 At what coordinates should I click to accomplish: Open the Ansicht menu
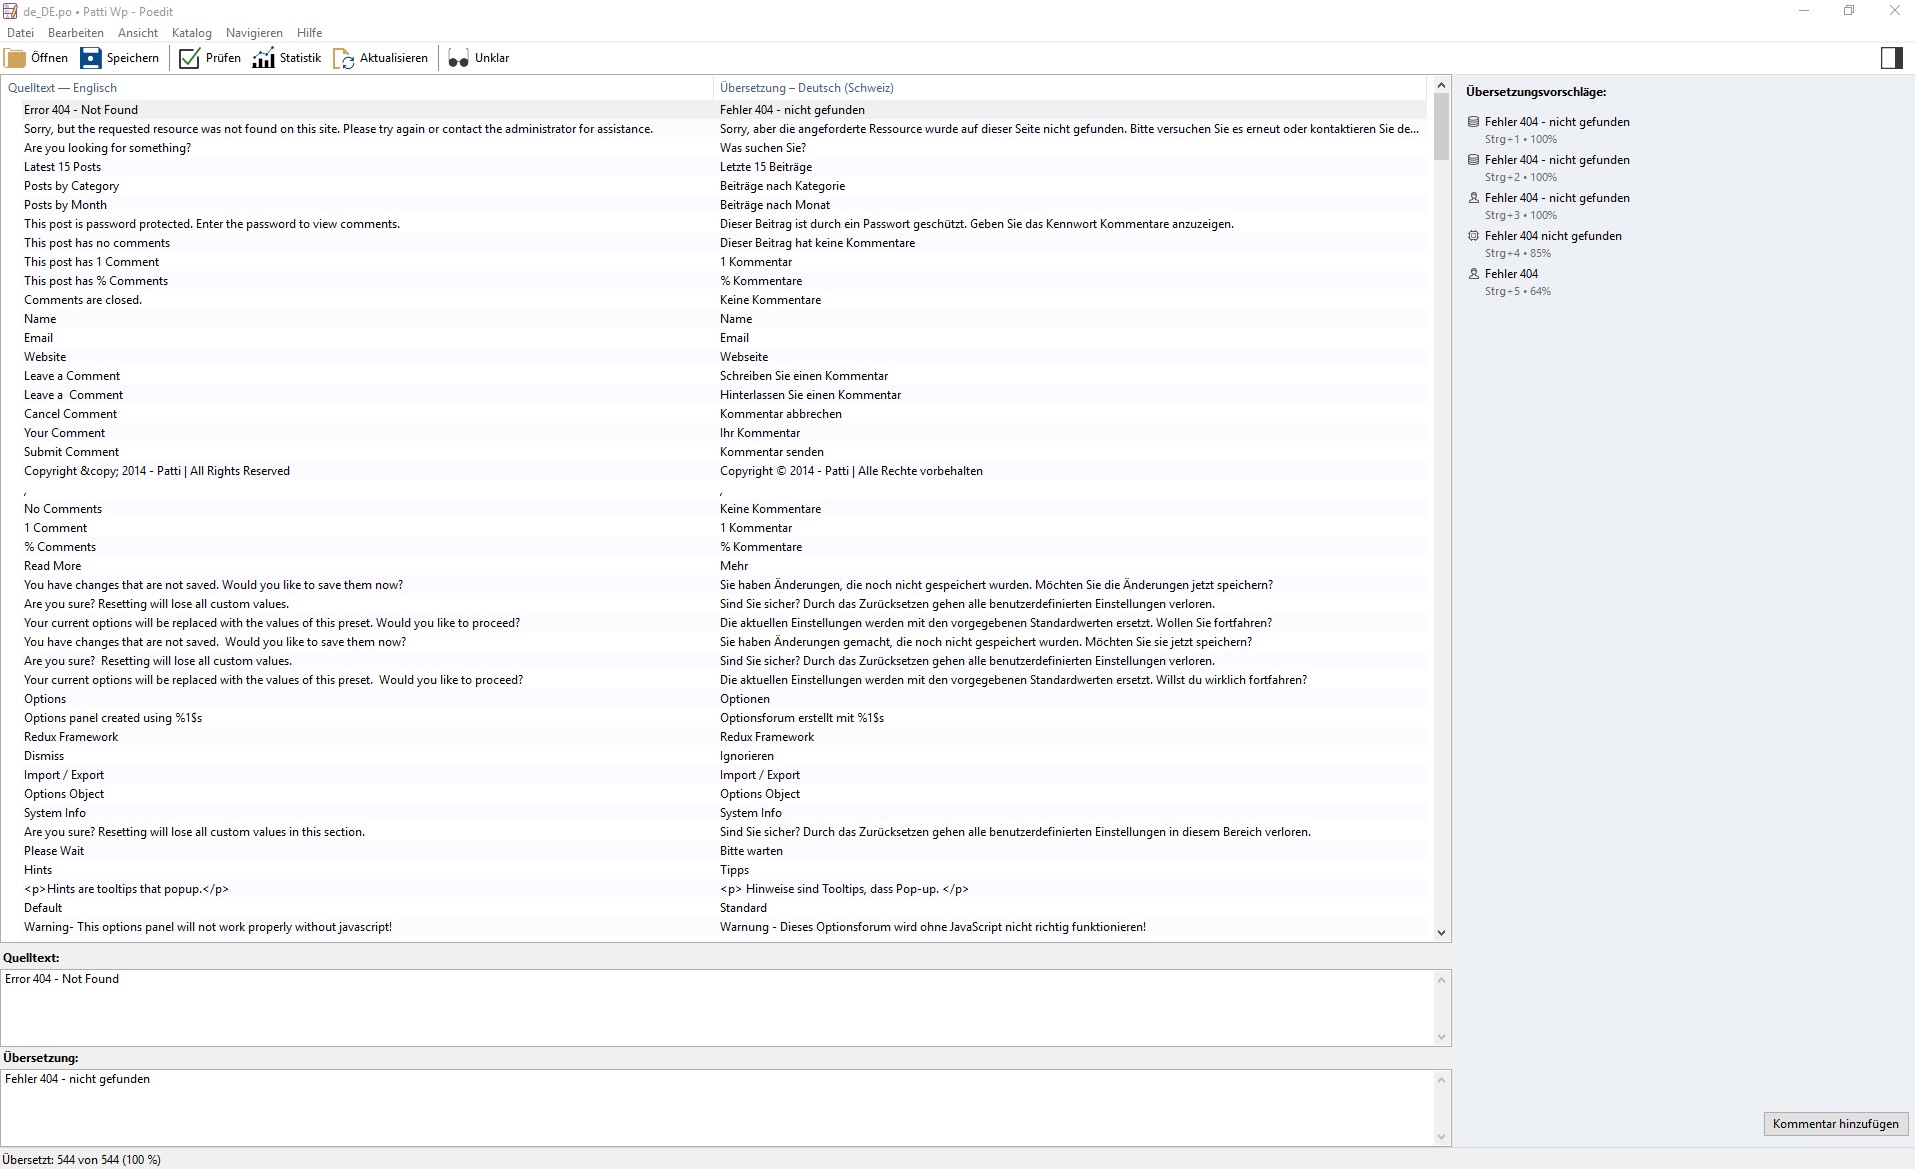(138, 33)
